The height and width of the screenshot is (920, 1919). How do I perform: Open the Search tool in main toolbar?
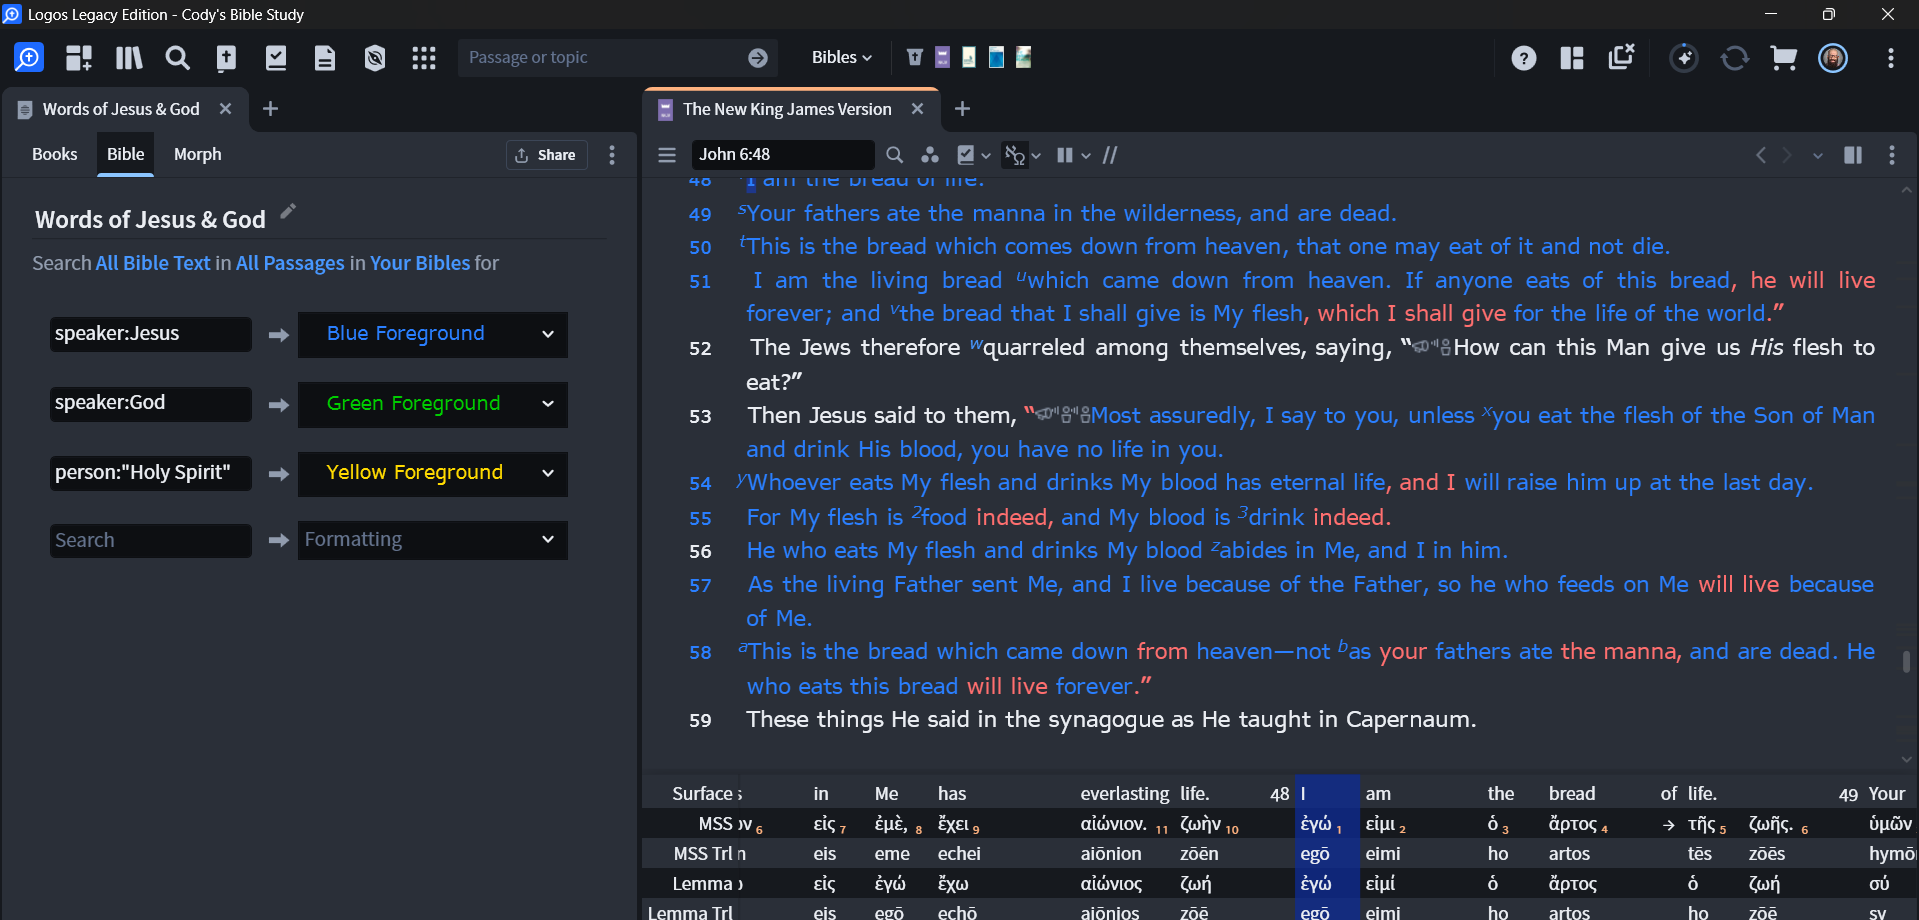[x=177, y=58]
